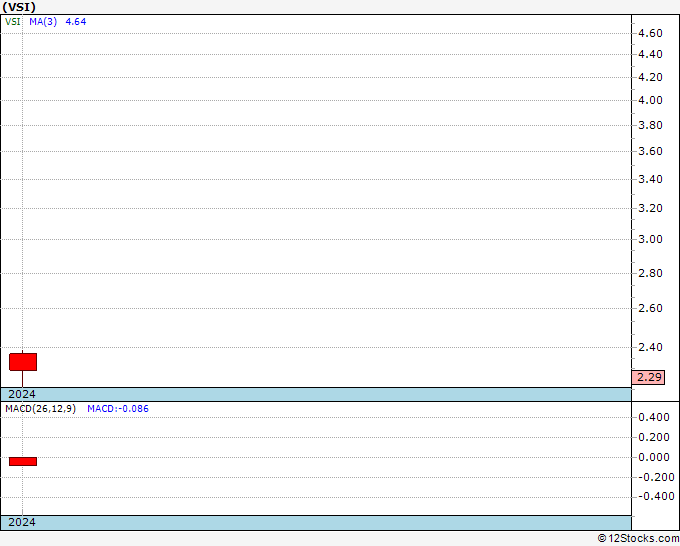Click the red VSI candlestick body
This screenshot has height=546, width=680.
coord(23,362)
